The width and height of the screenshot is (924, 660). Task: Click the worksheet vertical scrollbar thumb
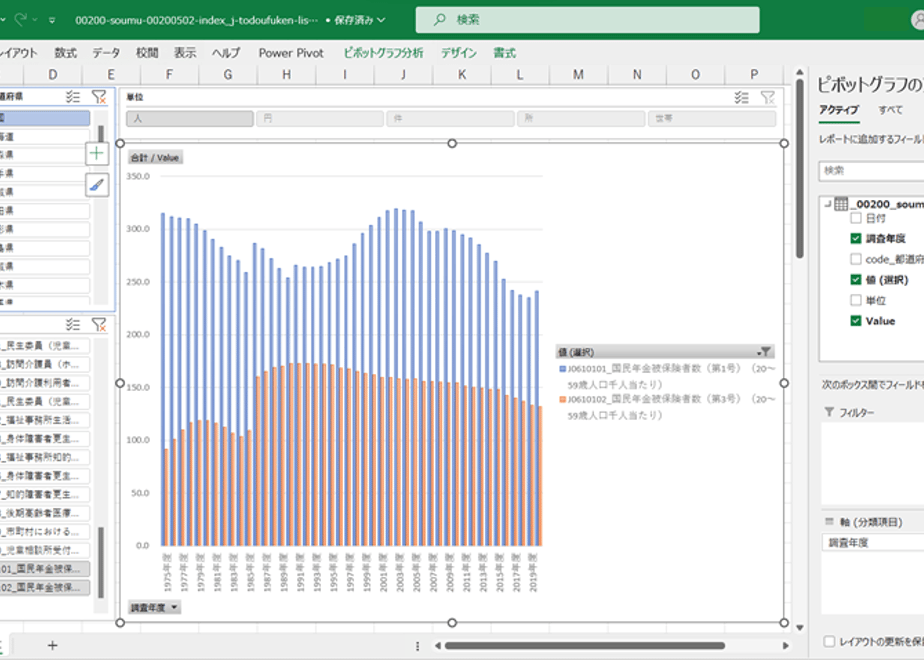pyautogui.click(x=800, y=169)
